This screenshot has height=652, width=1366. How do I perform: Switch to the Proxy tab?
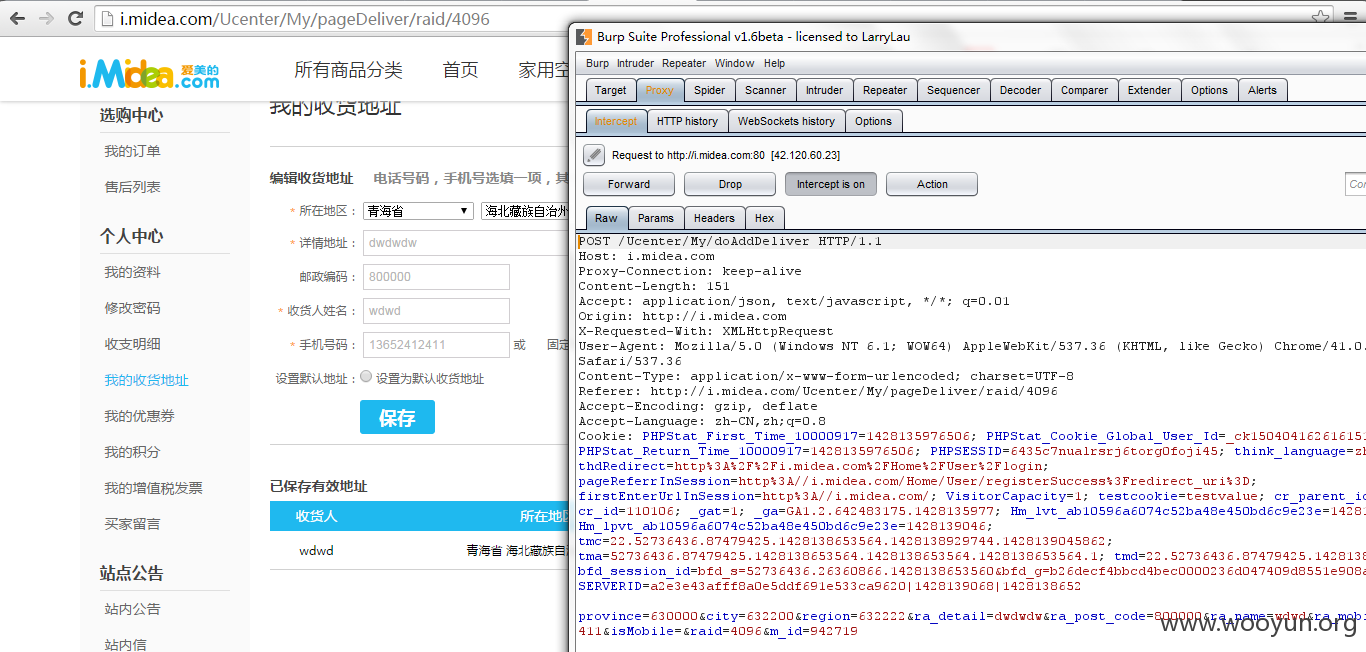[659, 90]
